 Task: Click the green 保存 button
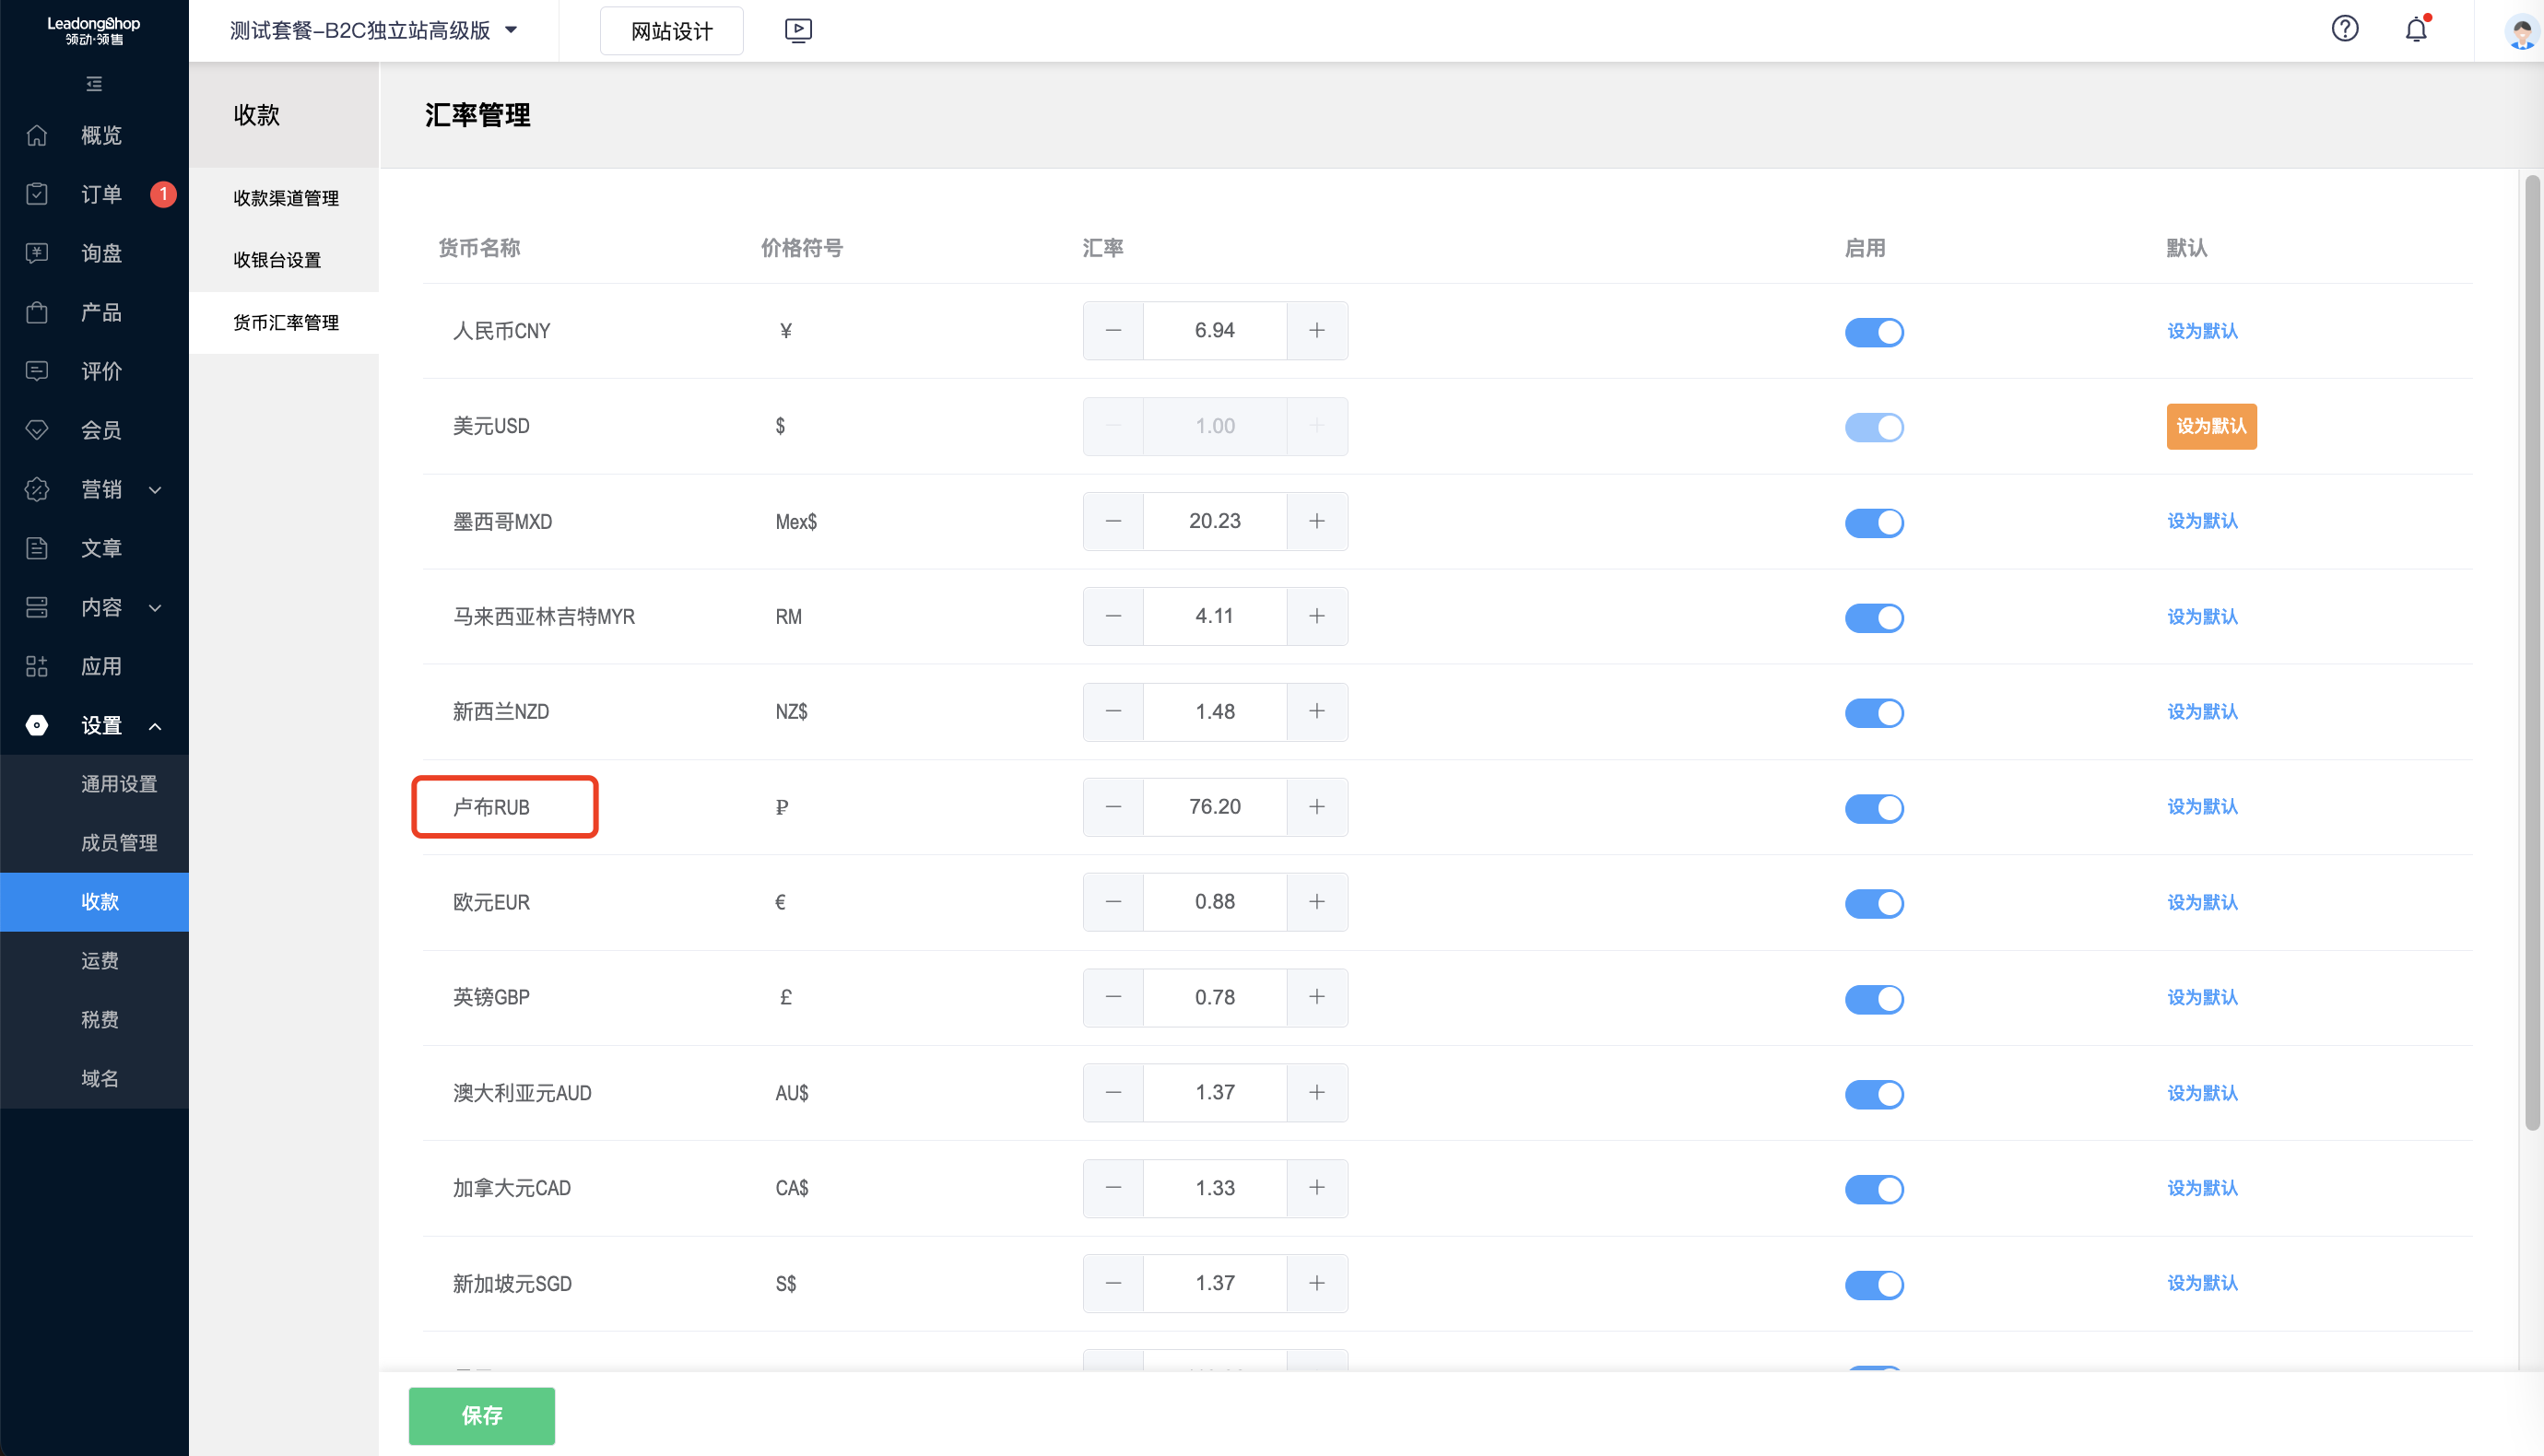(x=481, y=1415)
